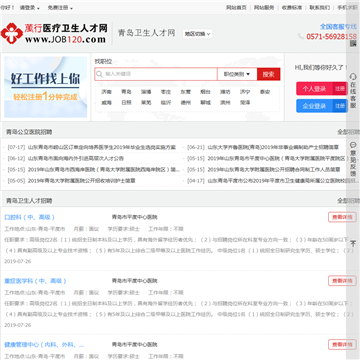Open the feedback bubble icon in the sidebar
360x360 pixels.
point(353,145)
